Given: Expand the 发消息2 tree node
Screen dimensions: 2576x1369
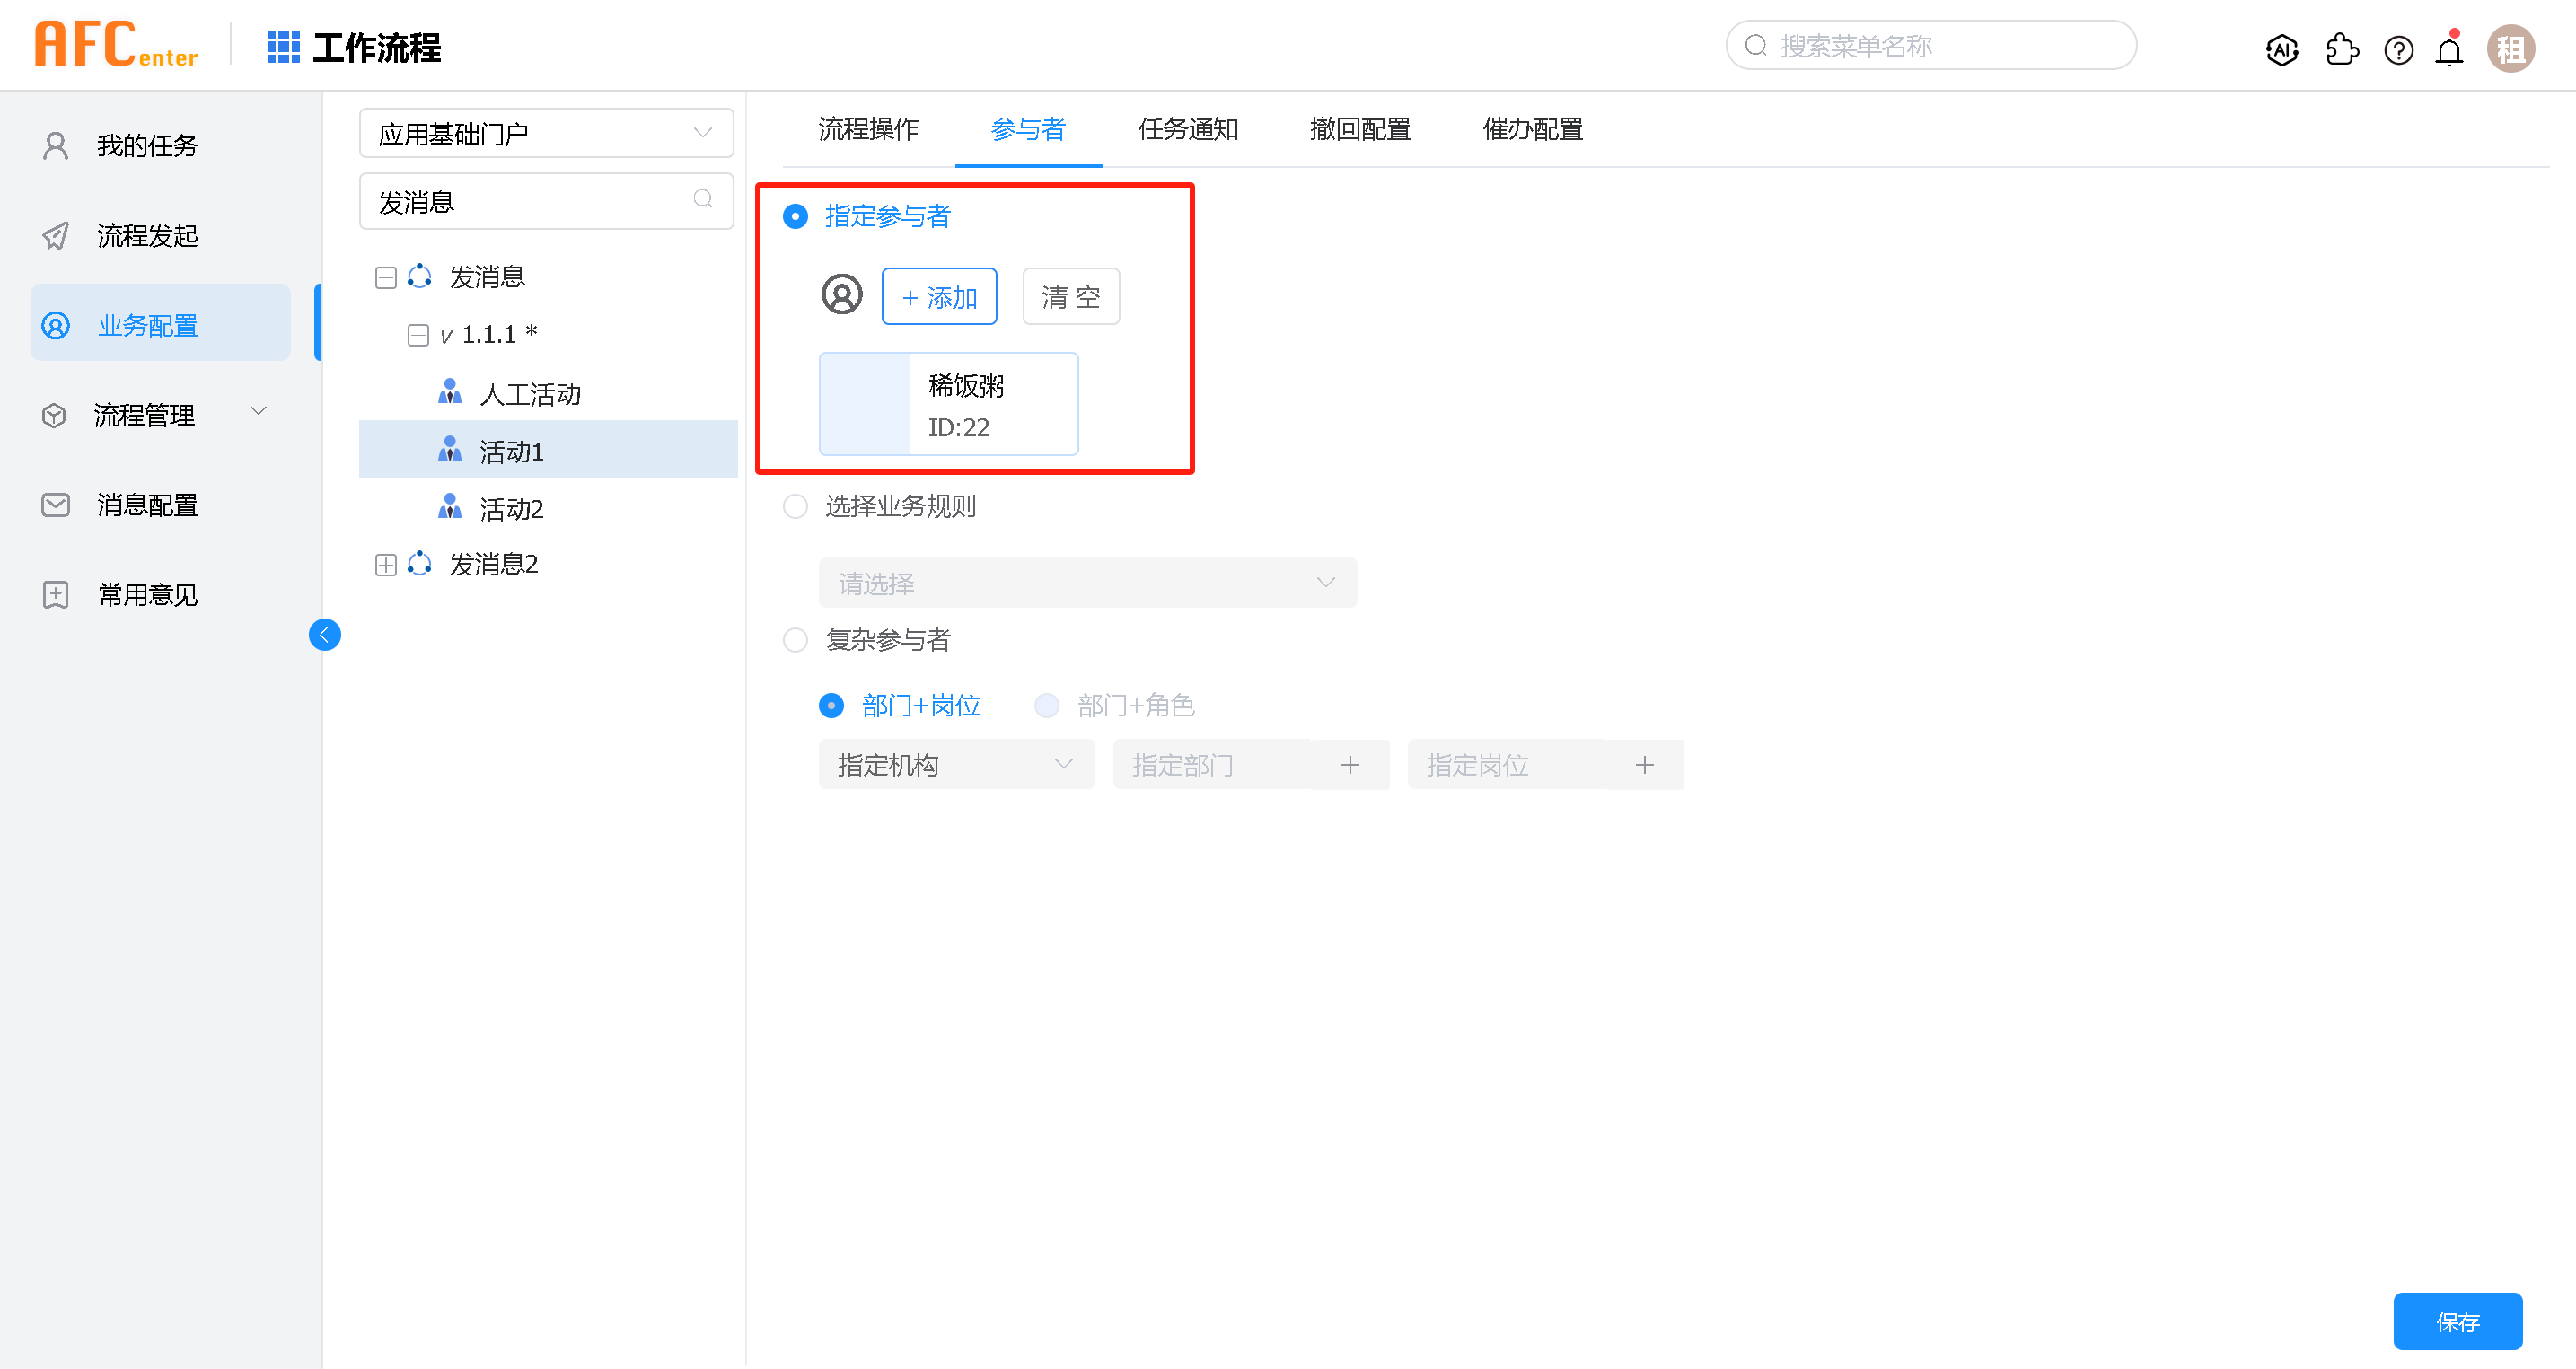Looking at the screenshot, I should coord(386,565).
